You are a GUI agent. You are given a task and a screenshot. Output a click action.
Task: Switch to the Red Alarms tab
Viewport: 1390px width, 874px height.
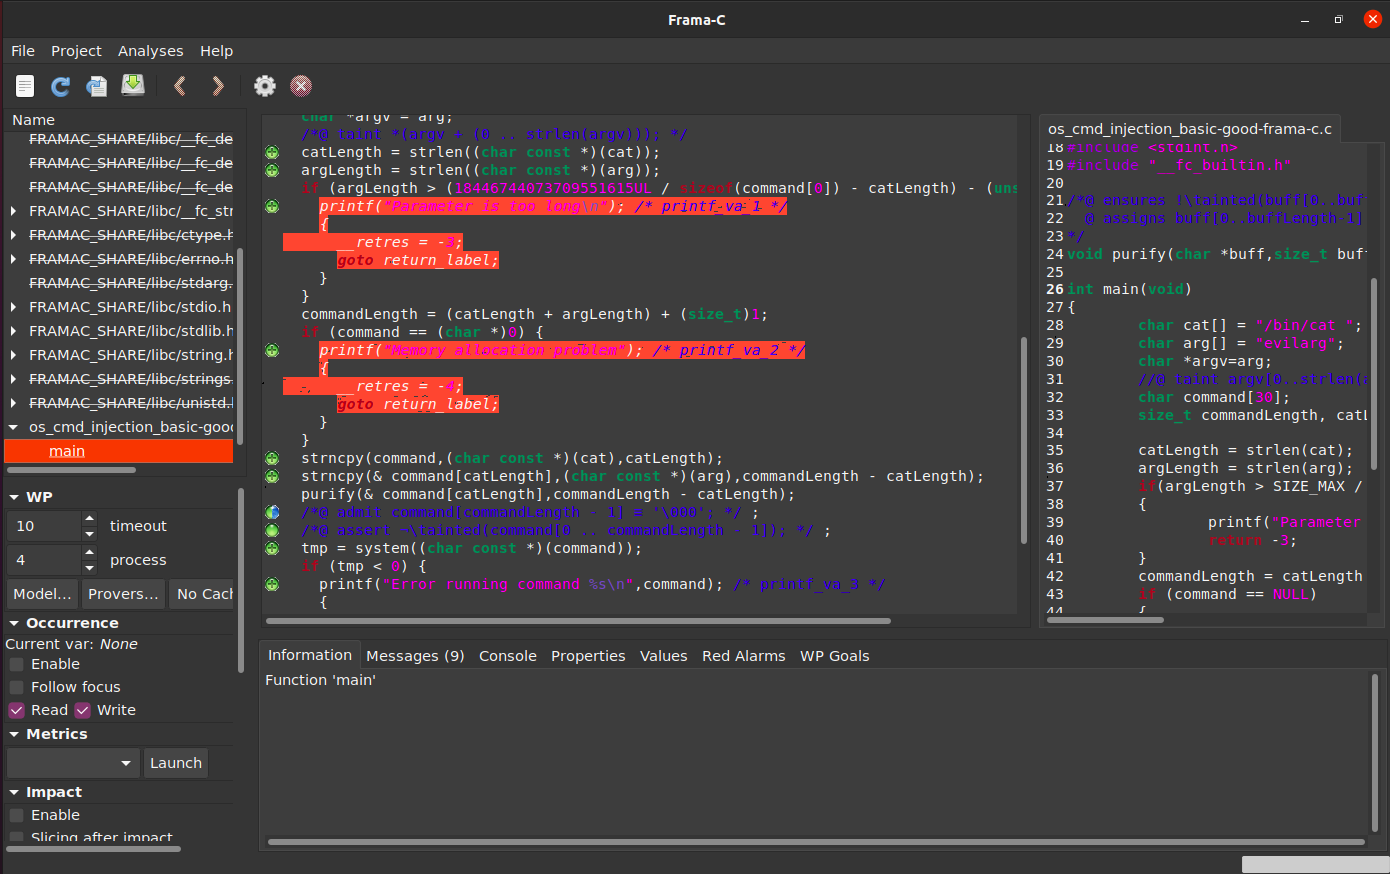pos(744,656)
